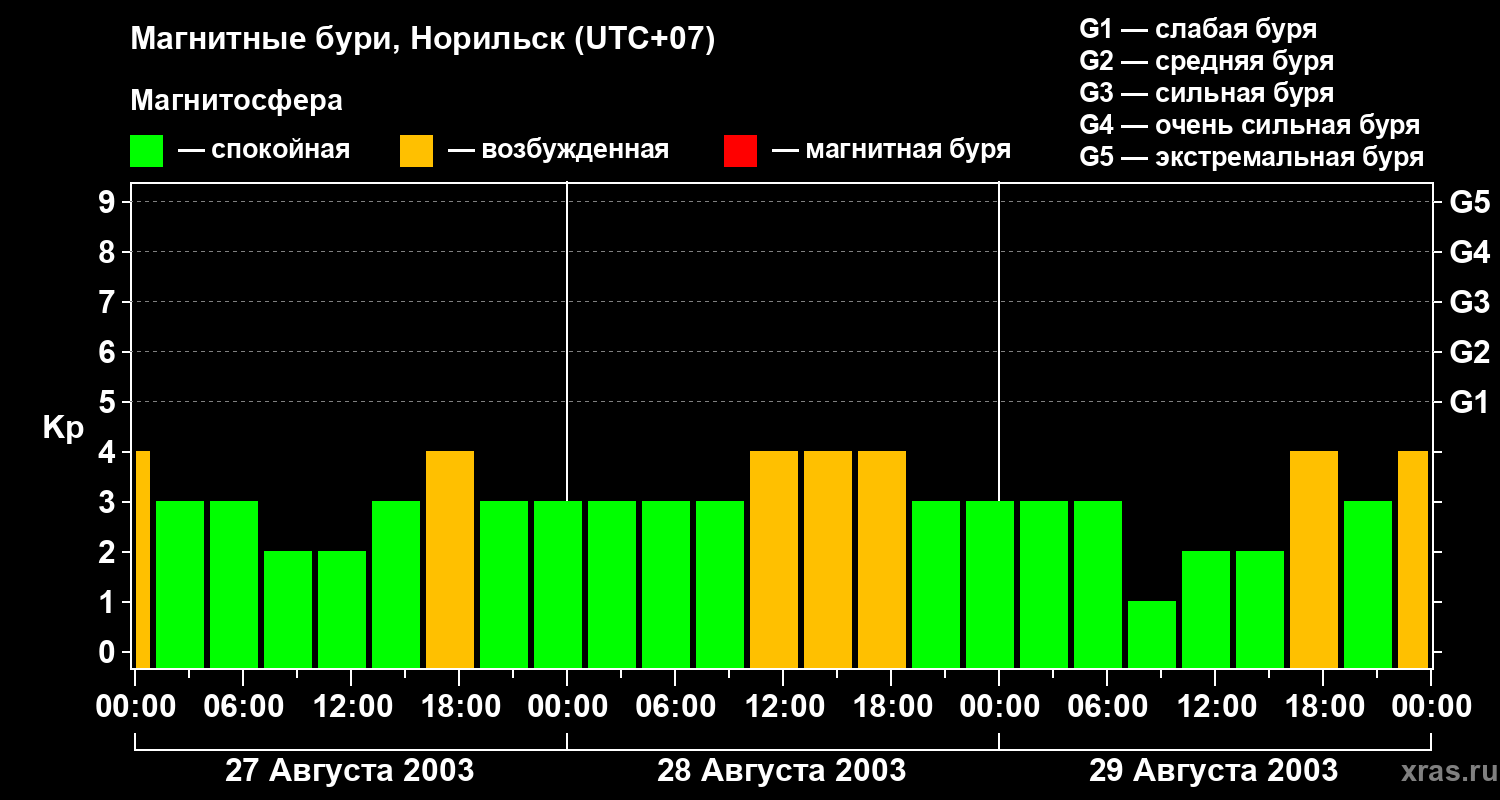Click the red 'магнитная буря' legend swatch
1500x800 pixels.
click(x=740, y=151)
